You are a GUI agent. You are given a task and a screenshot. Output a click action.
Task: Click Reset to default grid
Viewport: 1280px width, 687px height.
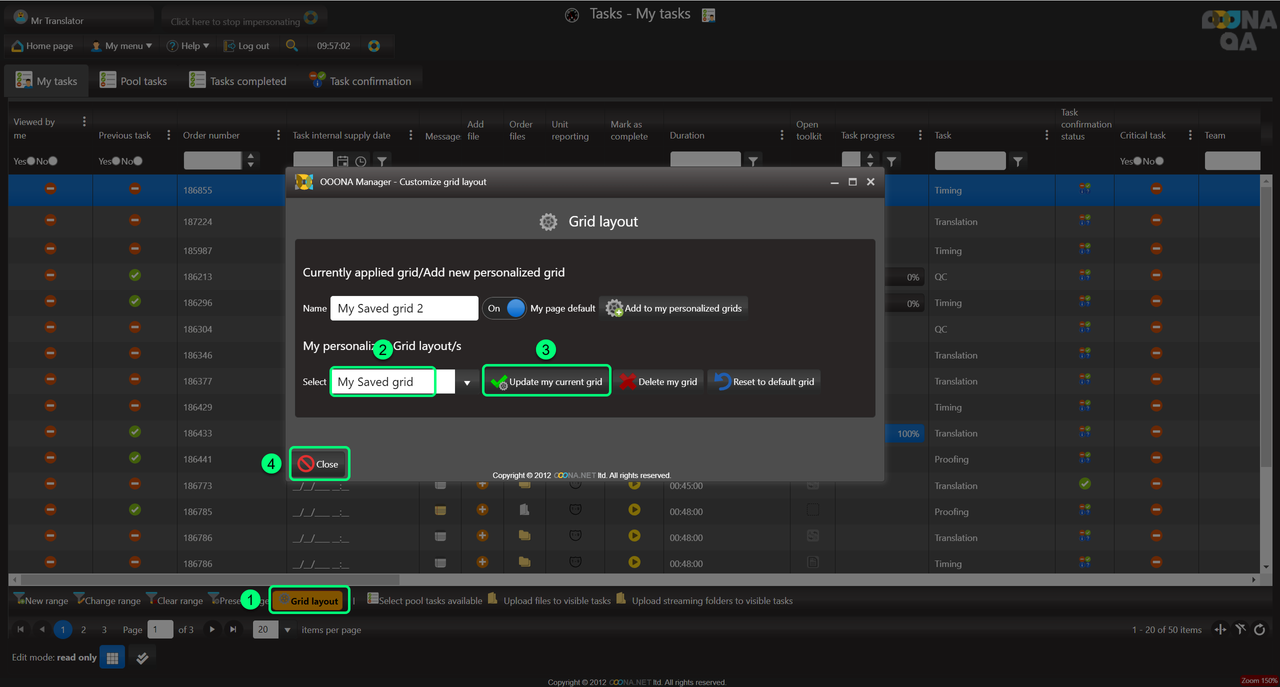coord(764,382)
